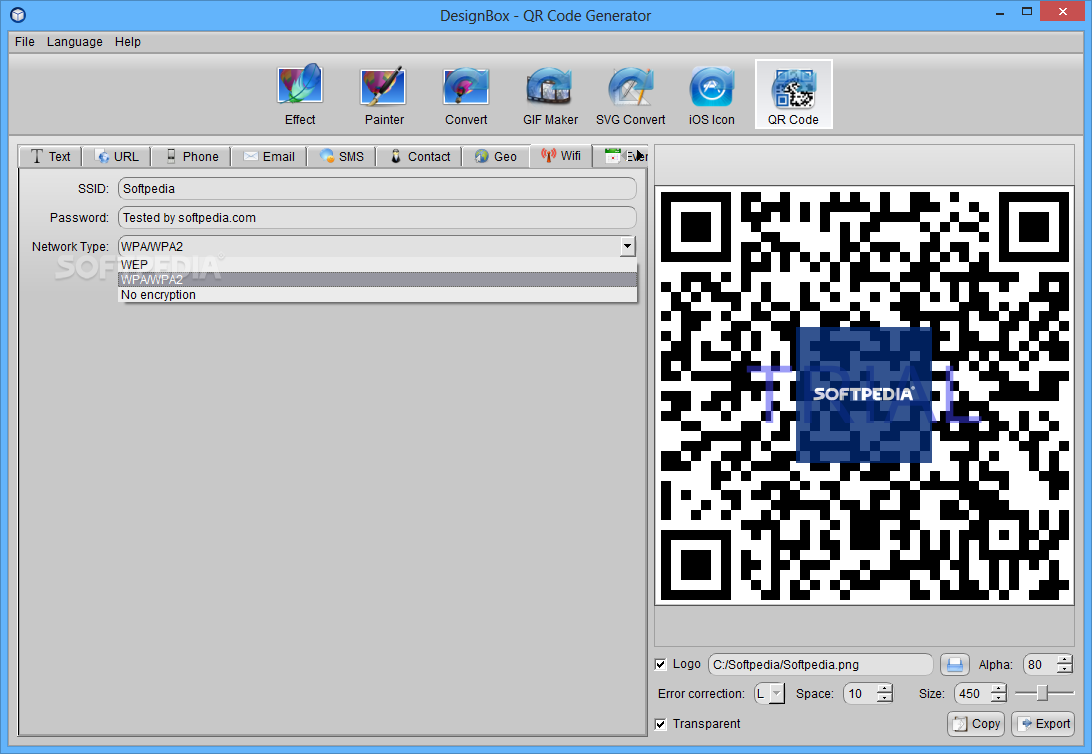Switch to the URL tab
Screen dimensions: 1092x754
(x=117, y=157)
